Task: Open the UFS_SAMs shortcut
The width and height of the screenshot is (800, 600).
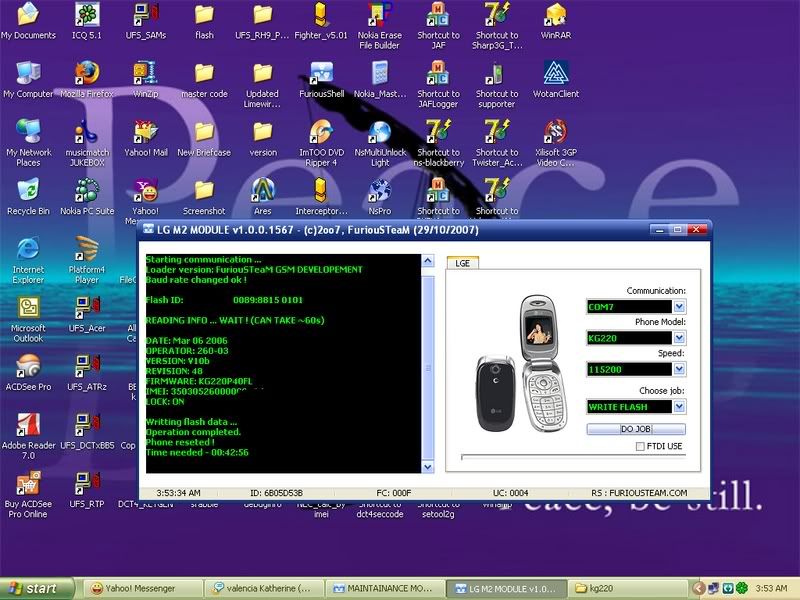Action: [145, 21]
